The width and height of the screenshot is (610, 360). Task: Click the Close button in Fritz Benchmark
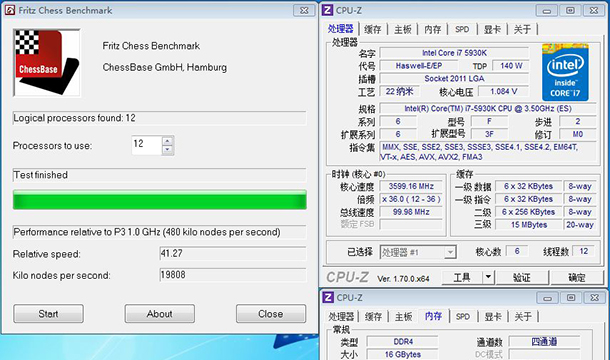271,314
